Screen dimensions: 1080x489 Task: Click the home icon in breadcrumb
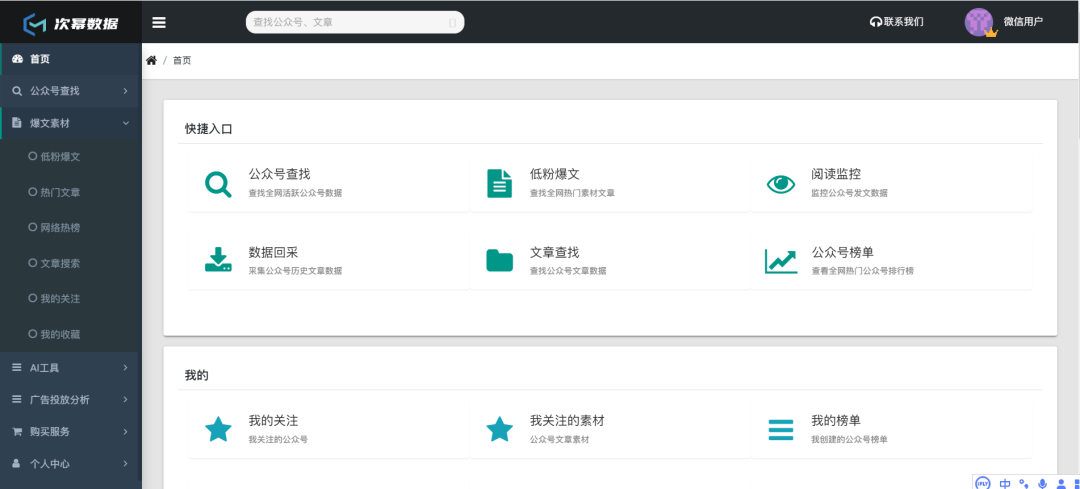(152, 61)
